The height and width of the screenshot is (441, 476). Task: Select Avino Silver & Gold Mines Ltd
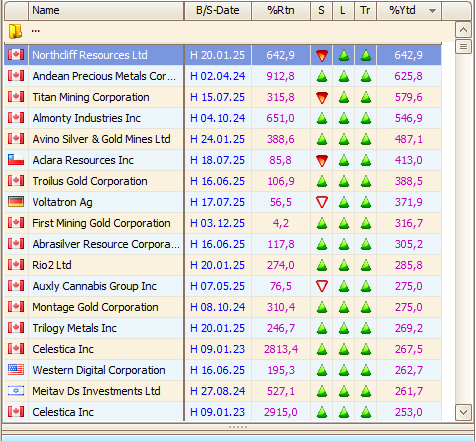point(101,139)
